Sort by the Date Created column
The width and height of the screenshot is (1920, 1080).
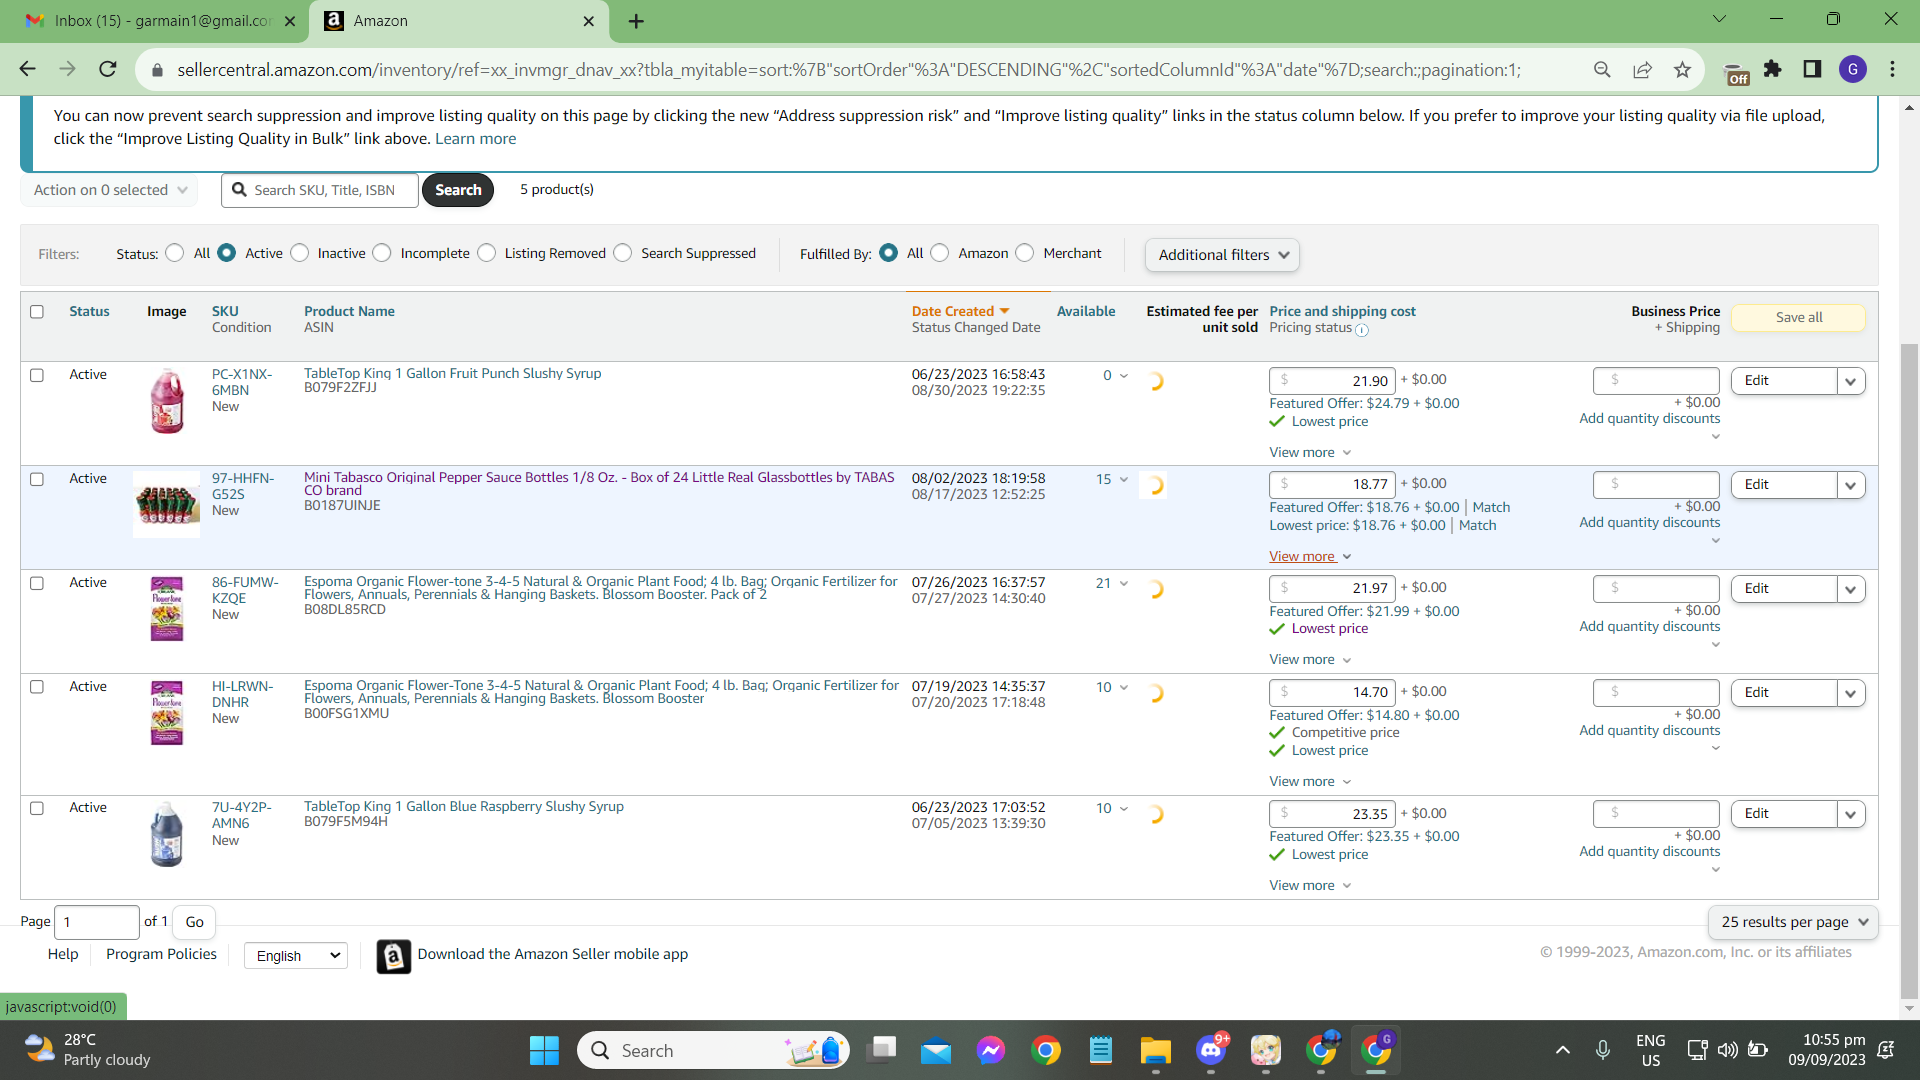[x=961, y=311]
